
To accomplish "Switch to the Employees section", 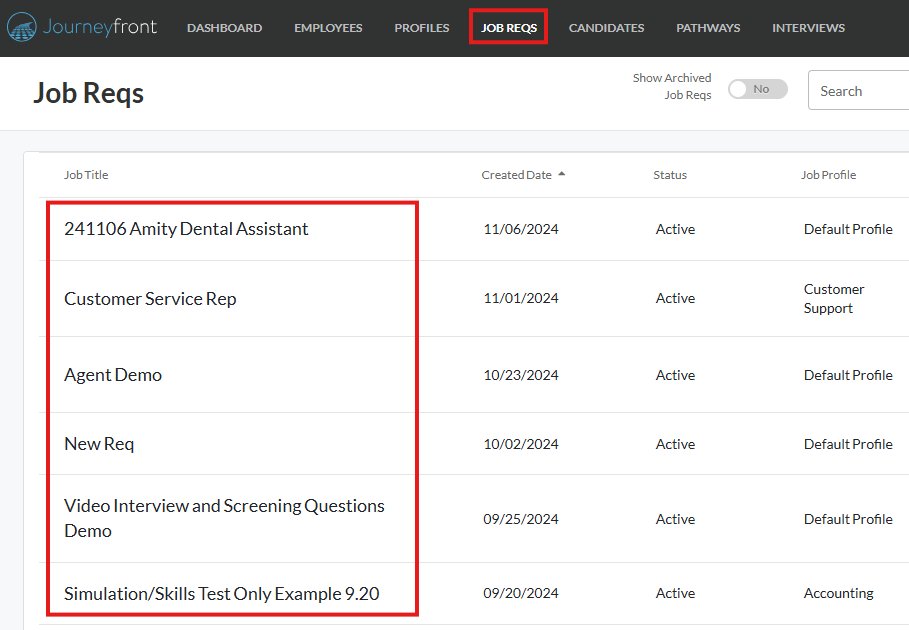I will coord(327,28).
